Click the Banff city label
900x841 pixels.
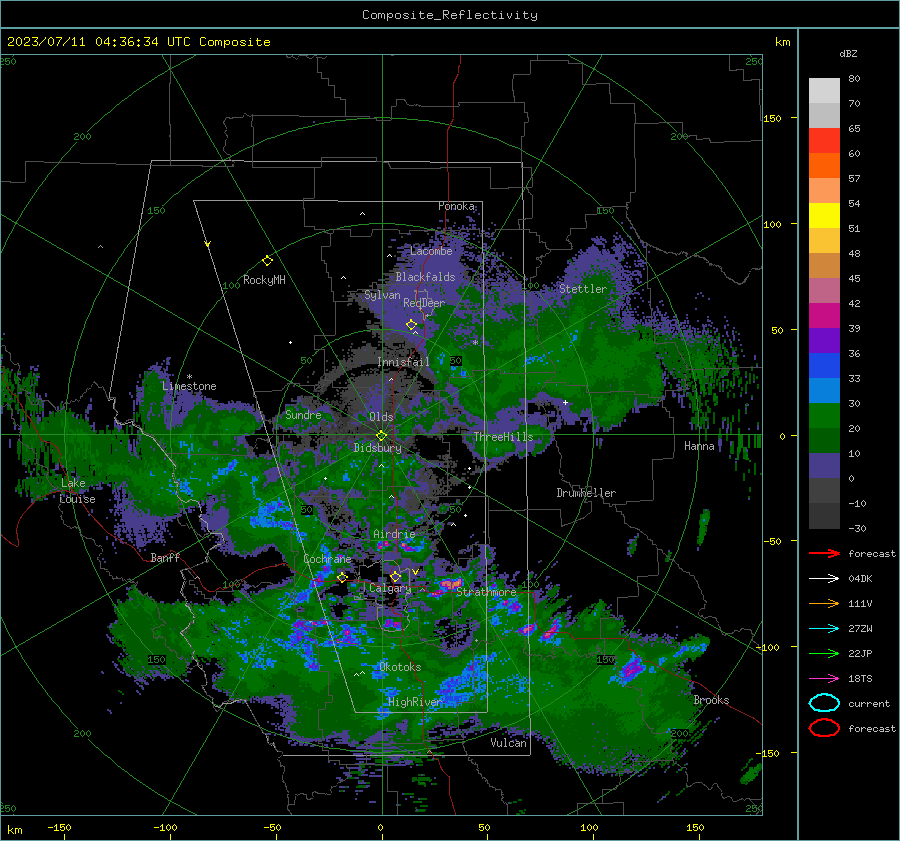pyautogui.click(x=165, y=557)
